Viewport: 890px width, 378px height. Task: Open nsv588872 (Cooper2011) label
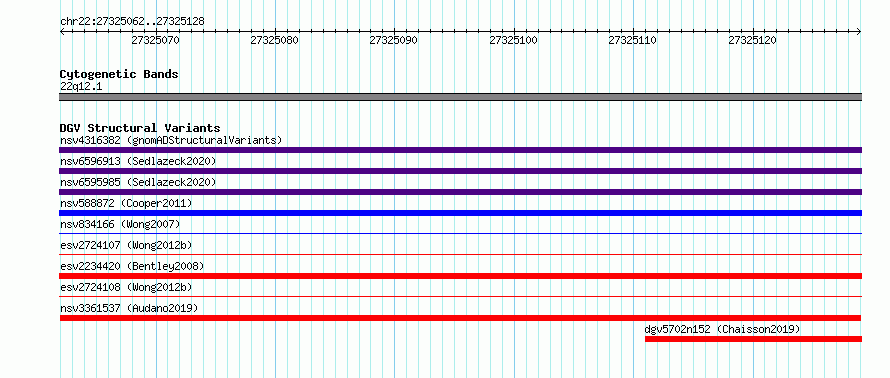(126, 203)
